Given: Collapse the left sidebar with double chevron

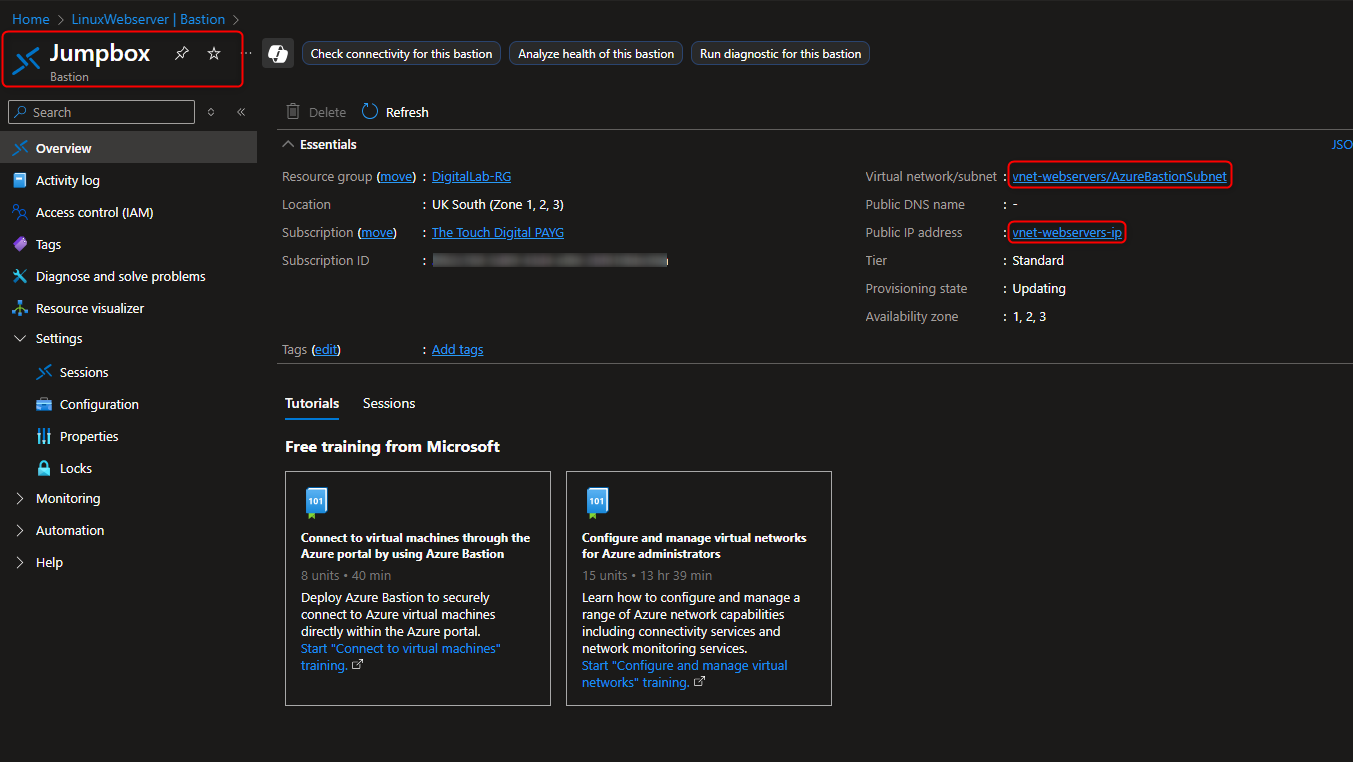Looking at the screenshot, I should tap(241, 111).
